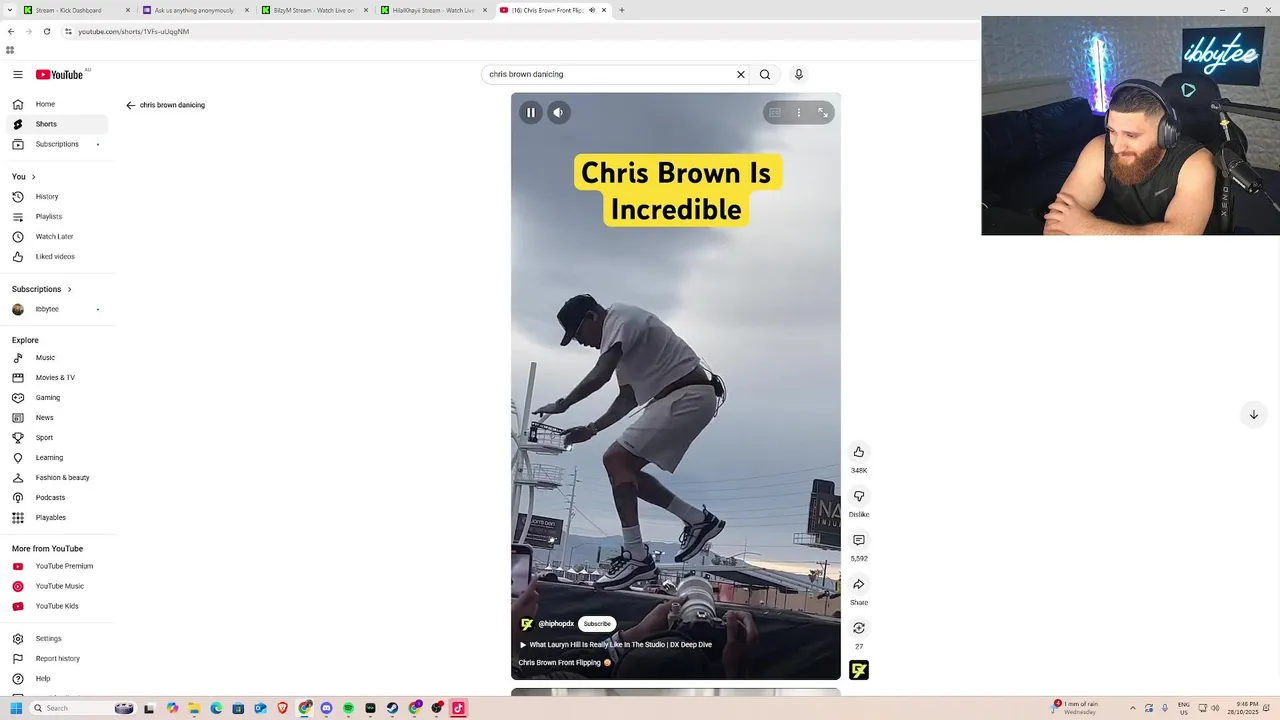This screenshot has height=720, width=1280.
Task: Expand the You section
Action: pos(24,177)
